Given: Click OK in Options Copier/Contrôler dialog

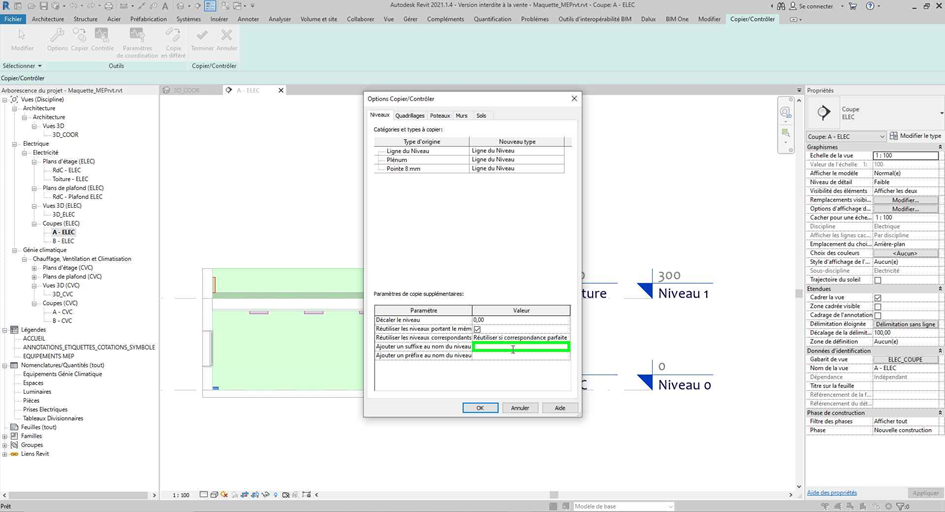Looking at the screenshot, I should tap(480, 408).
